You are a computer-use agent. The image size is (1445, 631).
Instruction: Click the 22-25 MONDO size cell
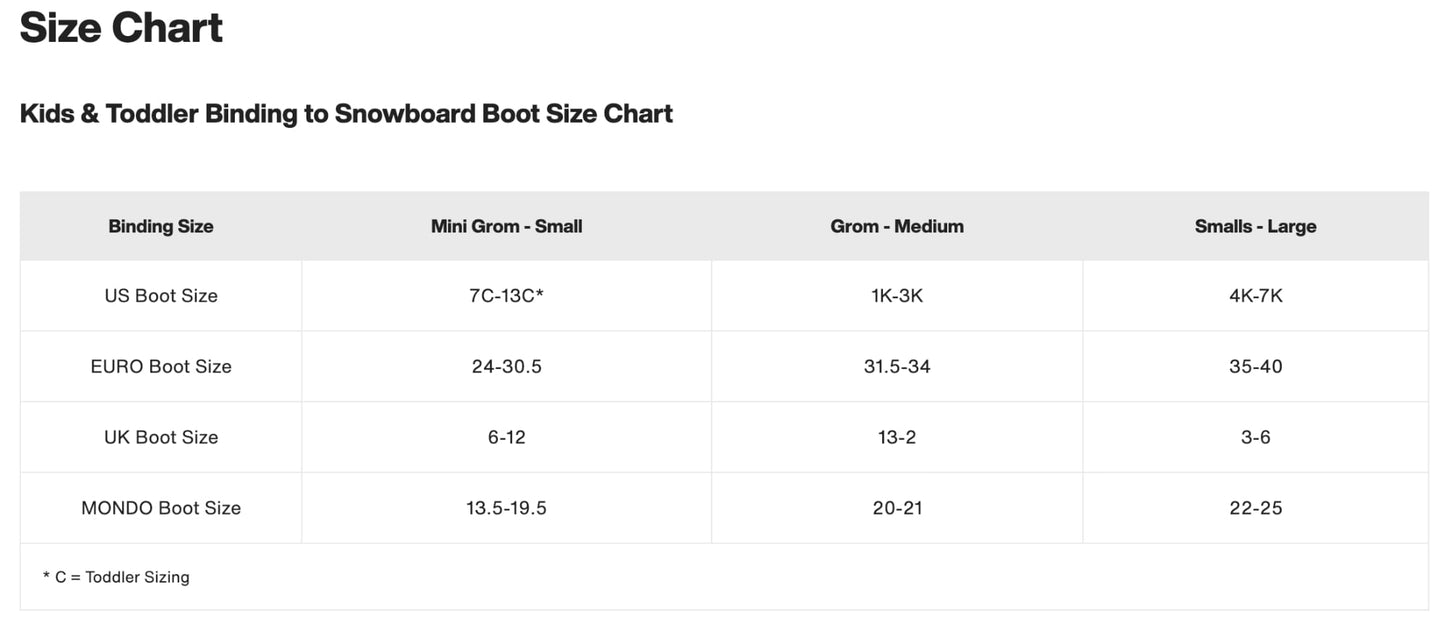(1255, 508)
